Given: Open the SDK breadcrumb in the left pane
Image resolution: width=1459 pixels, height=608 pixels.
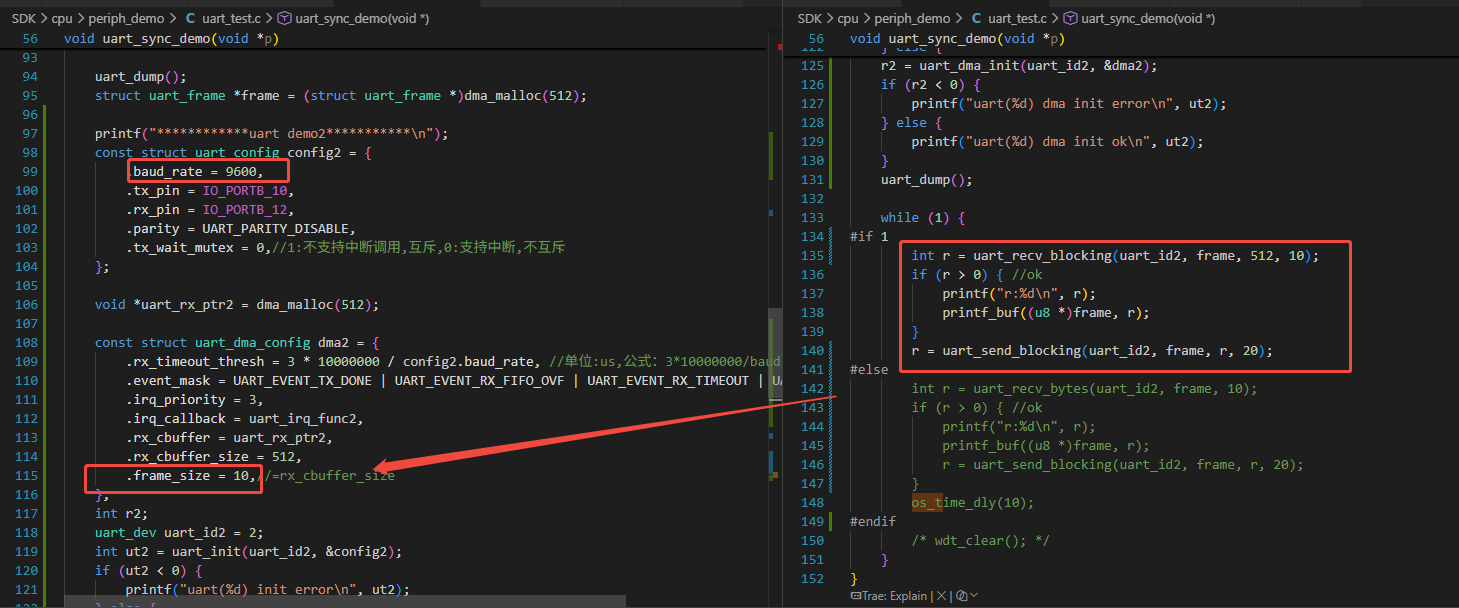Looking at the screenshot, I should (x=24, y=18).
